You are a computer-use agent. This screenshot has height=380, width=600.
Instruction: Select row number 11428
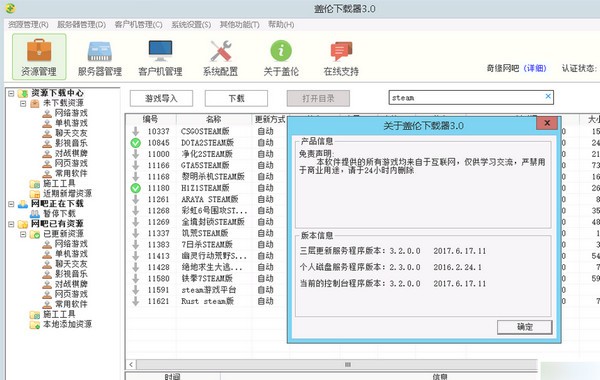tap(158, 267)
